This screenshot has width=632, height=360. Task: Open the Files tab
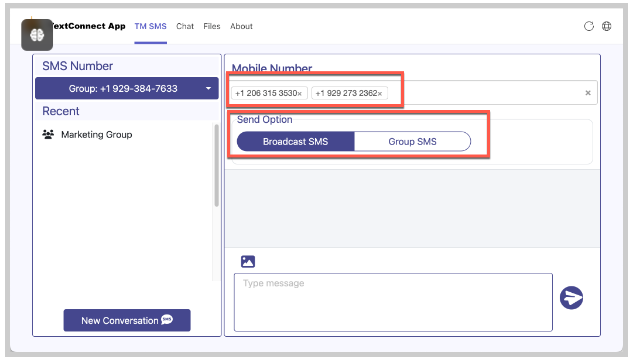coord(212,26)
